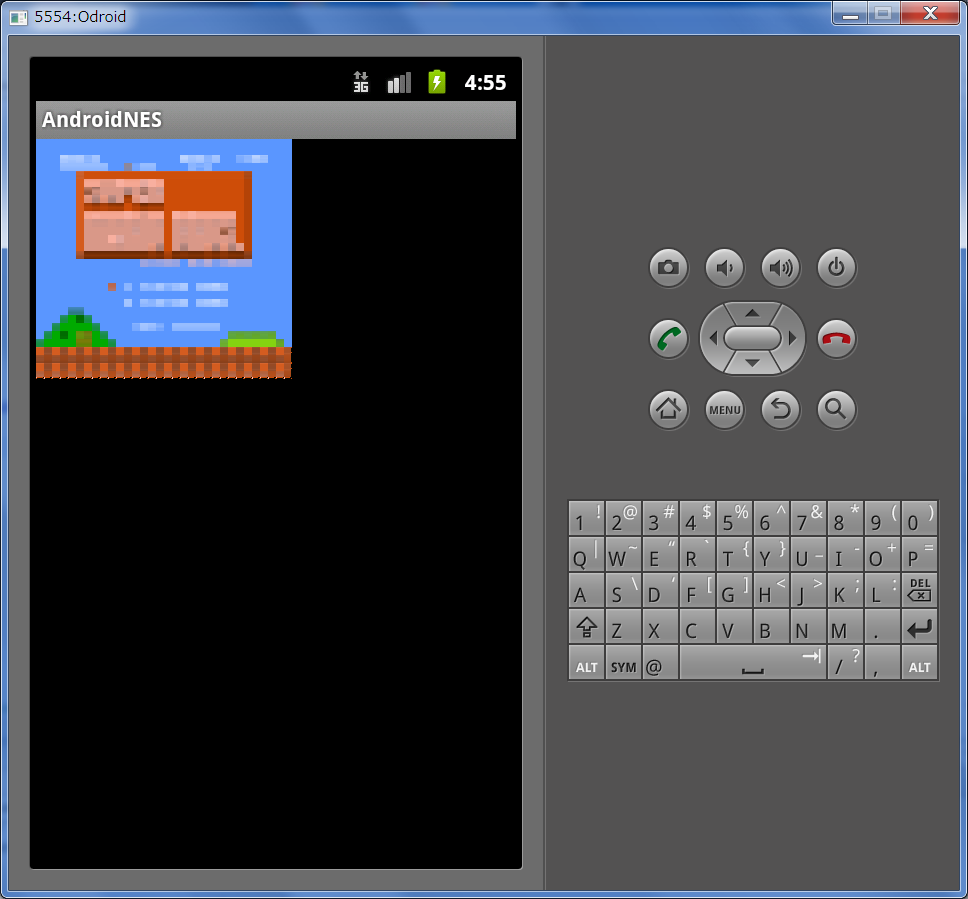968x899 pixels.
Task: Click the NES game screen display
Action: tap(164, 259)
